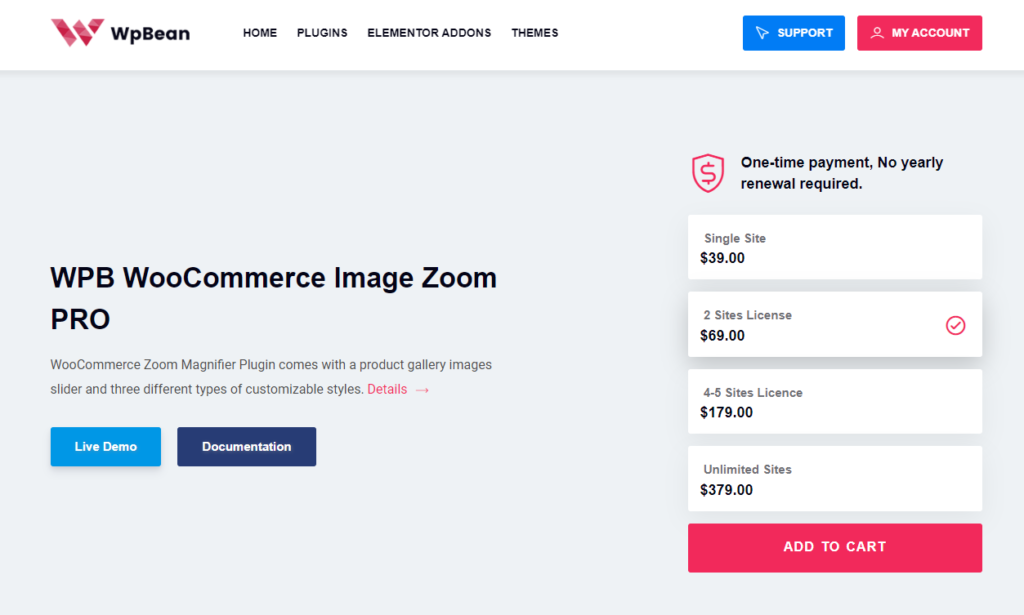
Task: Click the $69.00 price
Action: tap(722, 336)
